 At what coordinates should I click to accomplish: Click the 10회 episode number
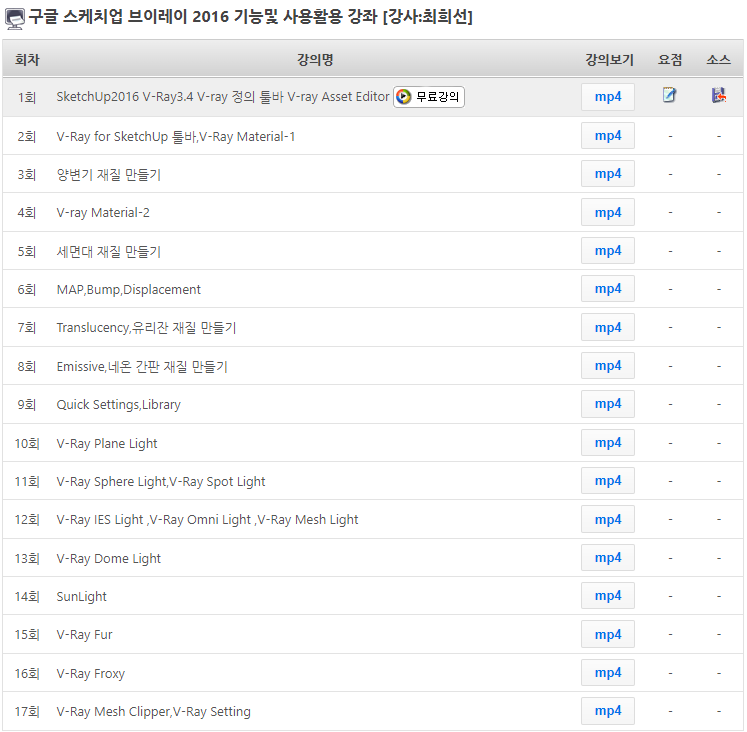pos(27,443)
